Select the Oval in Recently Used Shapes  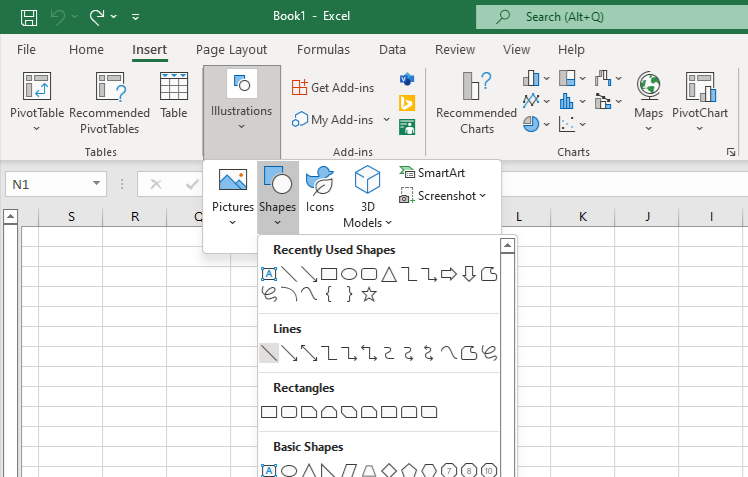[349, 274]
